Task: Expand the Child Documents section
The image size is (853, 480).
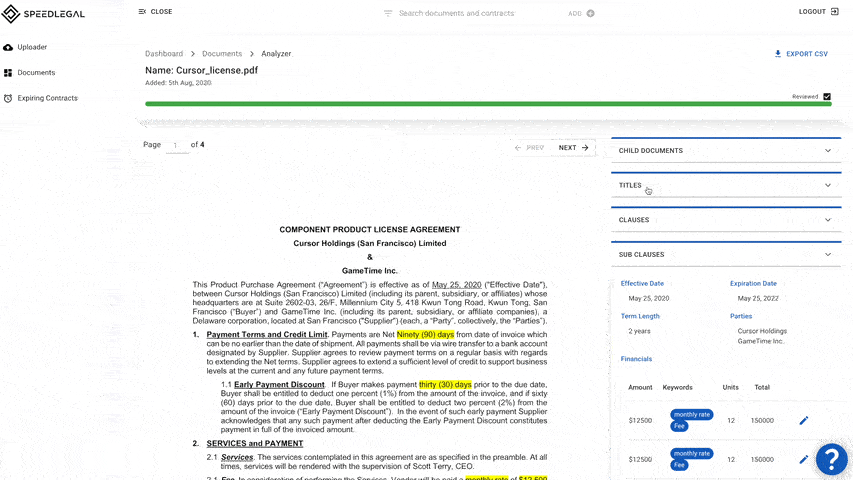Action: (726, 151)
